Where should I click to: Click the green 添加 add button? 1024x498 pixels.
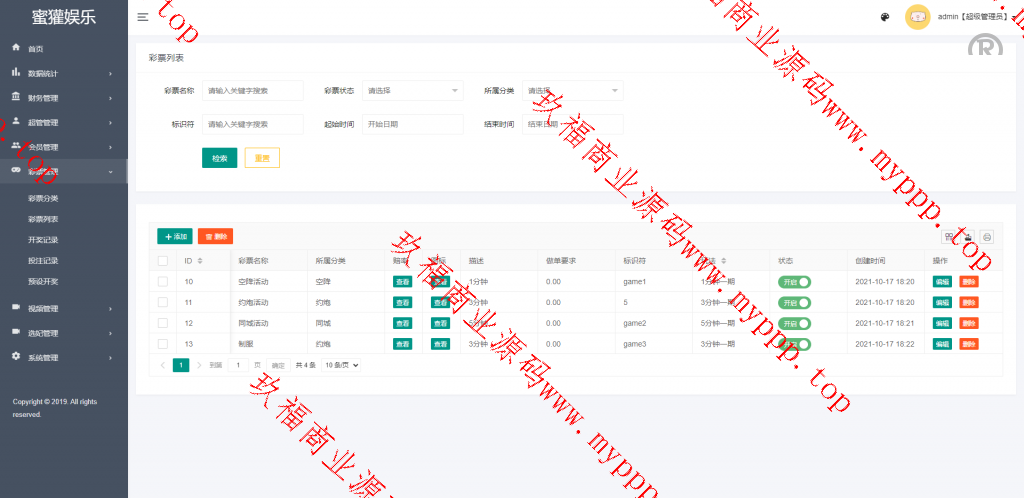pyautogui.click(x=175, y=236)
